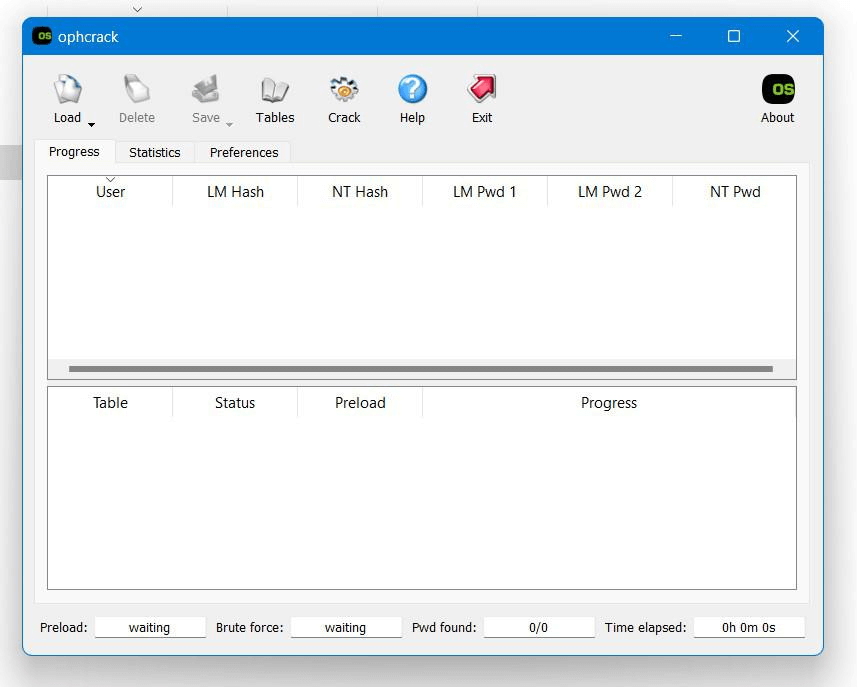Viewport: 857px width, 687px height.
Task: Click the Delete eraser icon
Action: coord(137,90)
